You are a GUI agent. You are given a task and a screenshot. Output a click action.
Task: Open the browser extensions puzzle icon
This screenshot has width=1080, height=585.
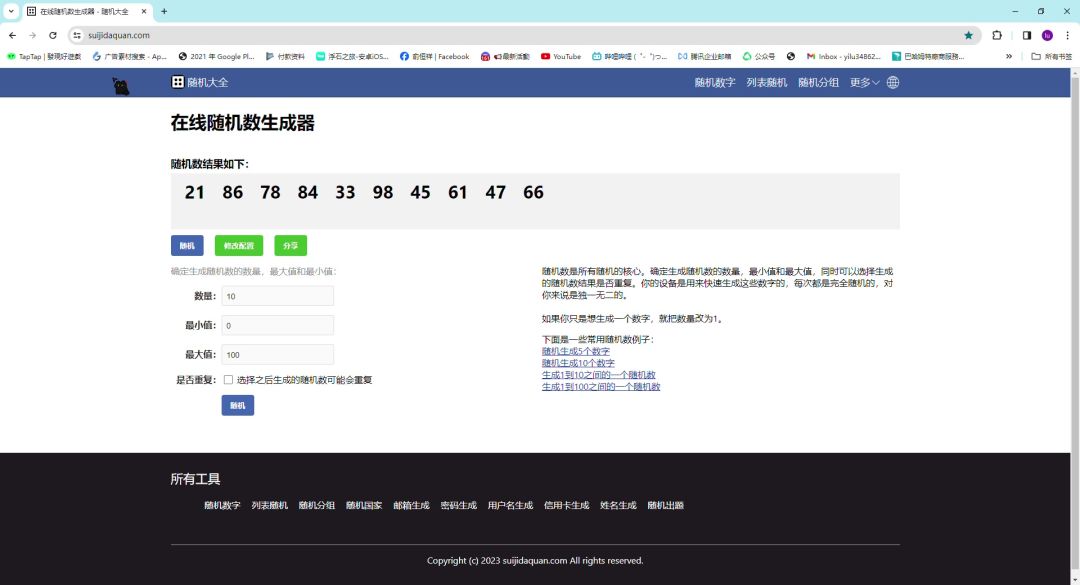(997, 35)
